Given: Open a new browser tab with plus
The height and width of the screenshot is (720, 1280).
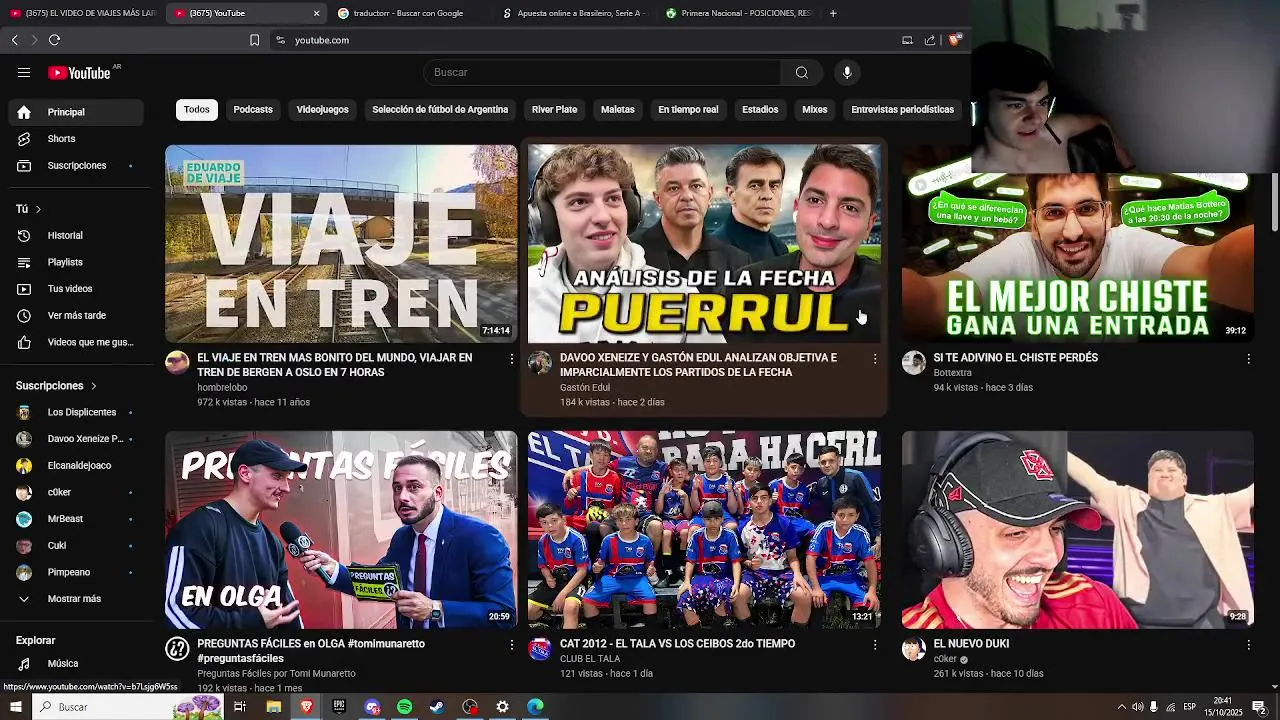Looking at the screenshot, I should click(833, 13).
